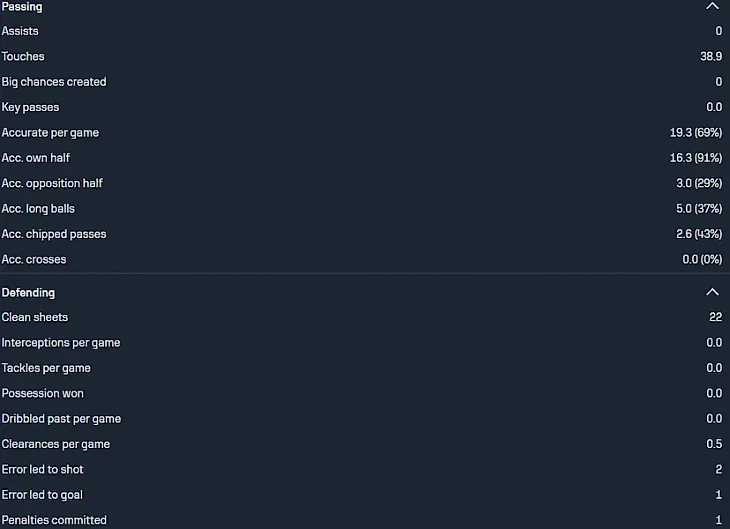Select the Key passes row
Image resolution: width=730 pixels, height=529 pixels.
click(30, 107)
